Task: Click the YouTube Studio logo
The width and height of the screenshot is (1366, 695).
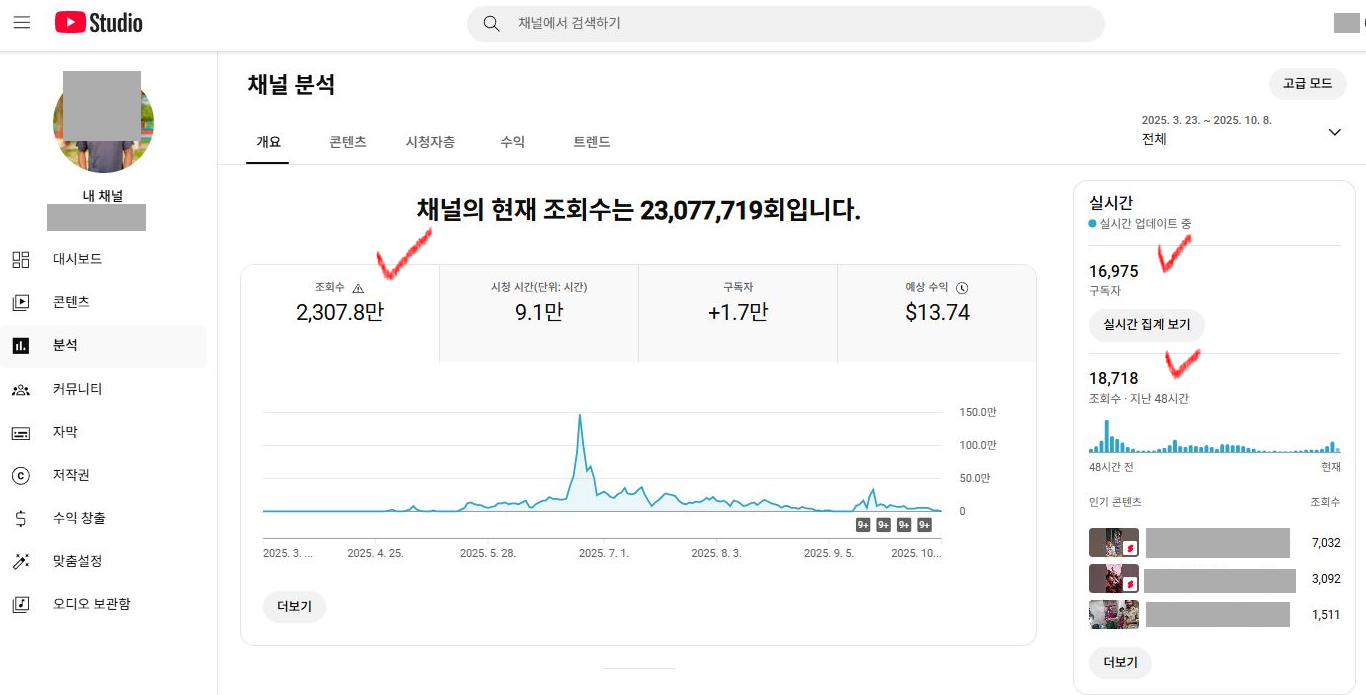Action: pos(99,23)
